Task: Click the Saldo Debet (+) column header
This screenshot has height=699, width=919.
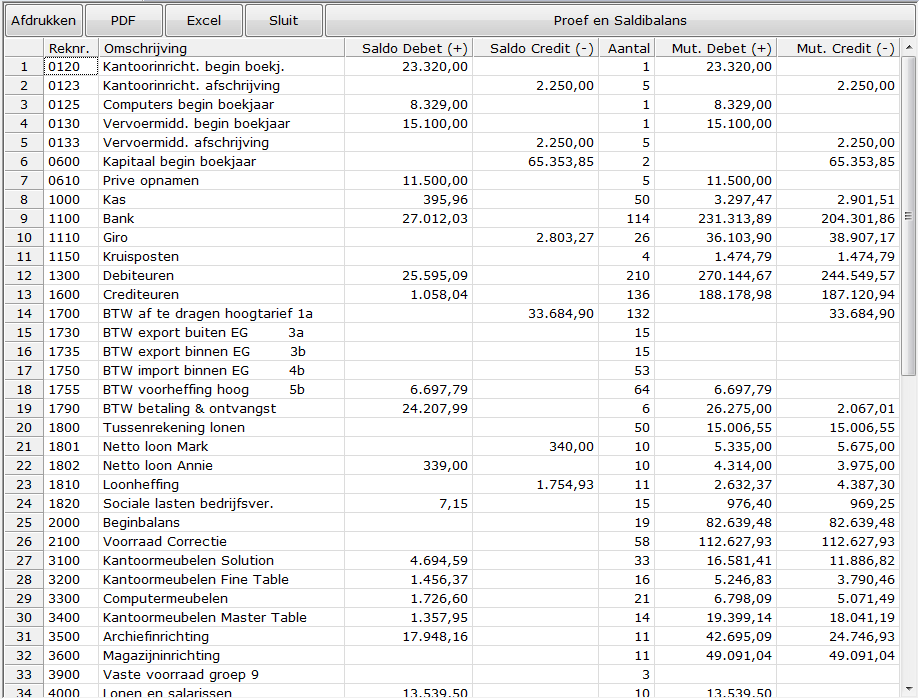Action: (408, 48)
